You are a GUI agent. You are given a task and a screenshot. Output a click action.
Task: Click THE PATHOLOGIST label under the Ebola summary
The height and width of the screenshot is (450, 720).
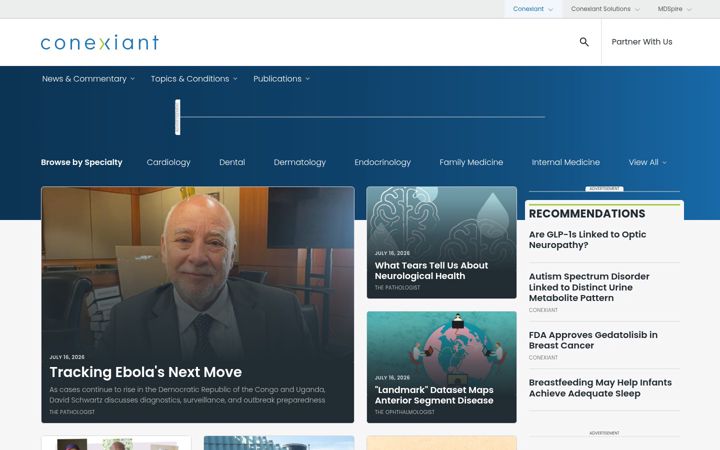72,412
